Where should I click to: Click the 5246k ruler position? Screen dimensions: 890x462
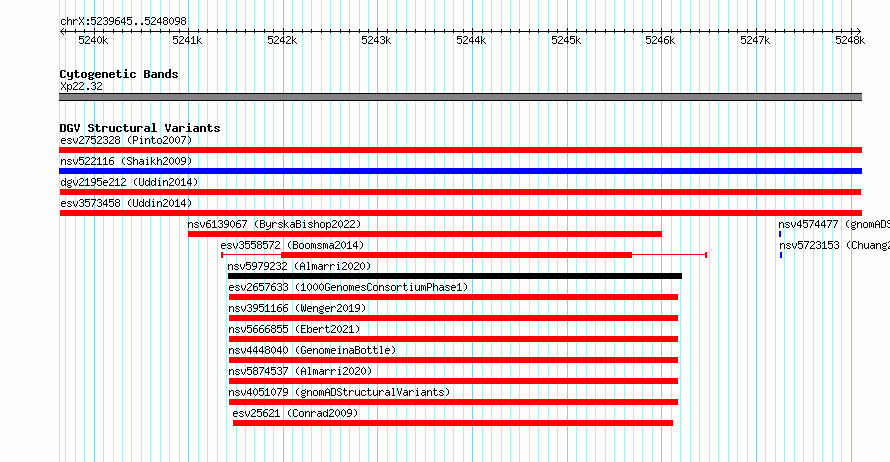coord(660,40)
